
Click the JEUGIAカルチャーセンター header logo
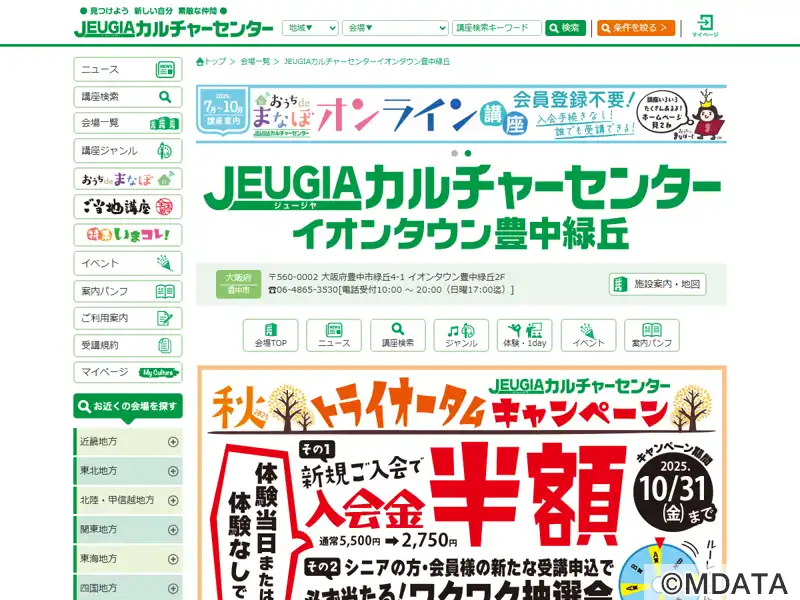click(x=173, y=28)
